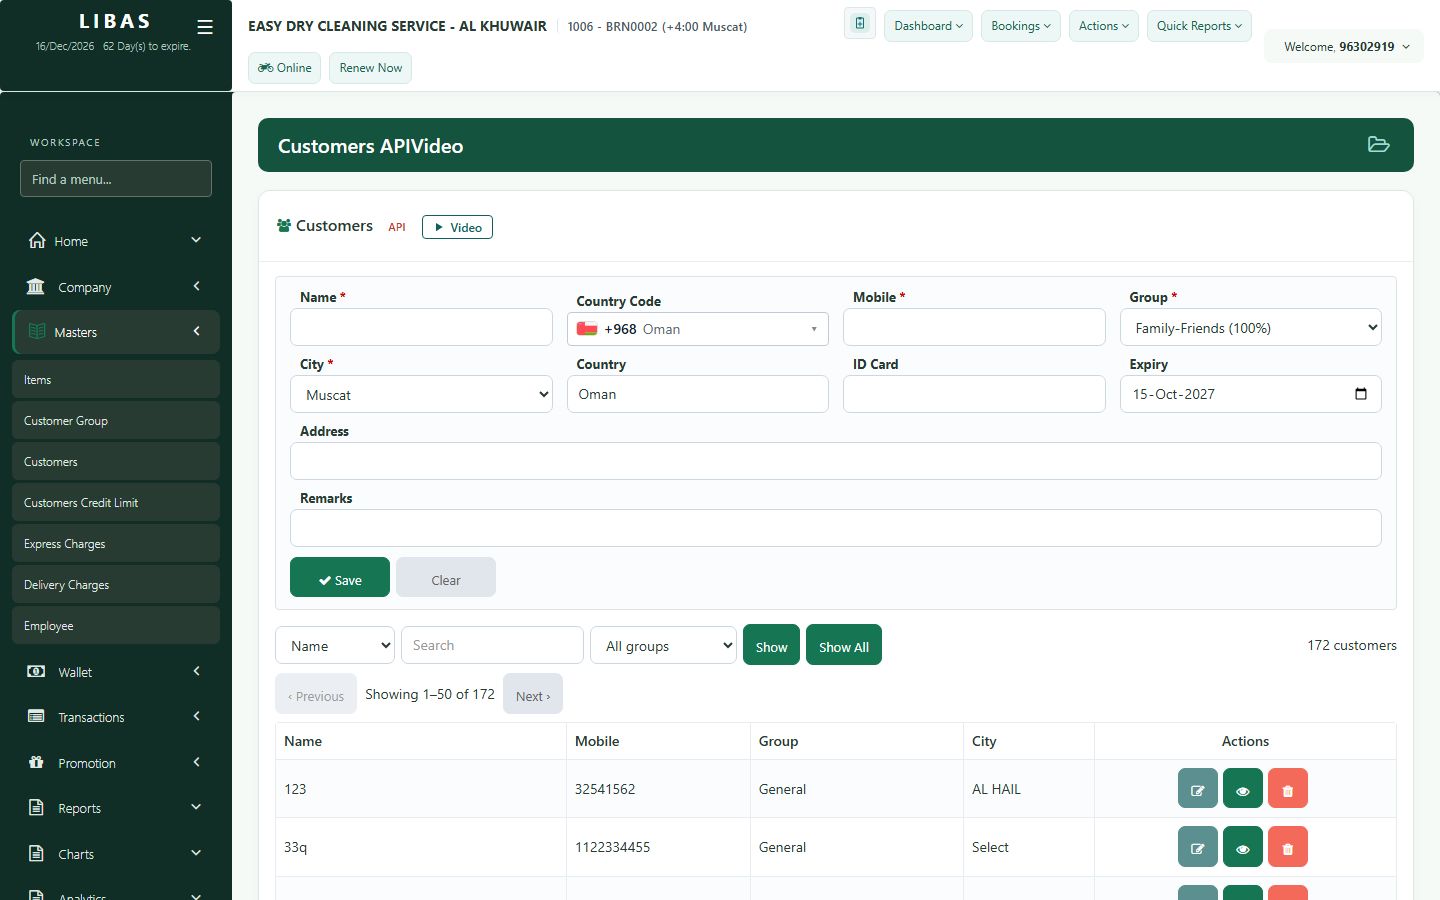Open the Actions menu
Image resolution: width=1440 pixels, height=900 pixels.
[x=1103, y=26]
